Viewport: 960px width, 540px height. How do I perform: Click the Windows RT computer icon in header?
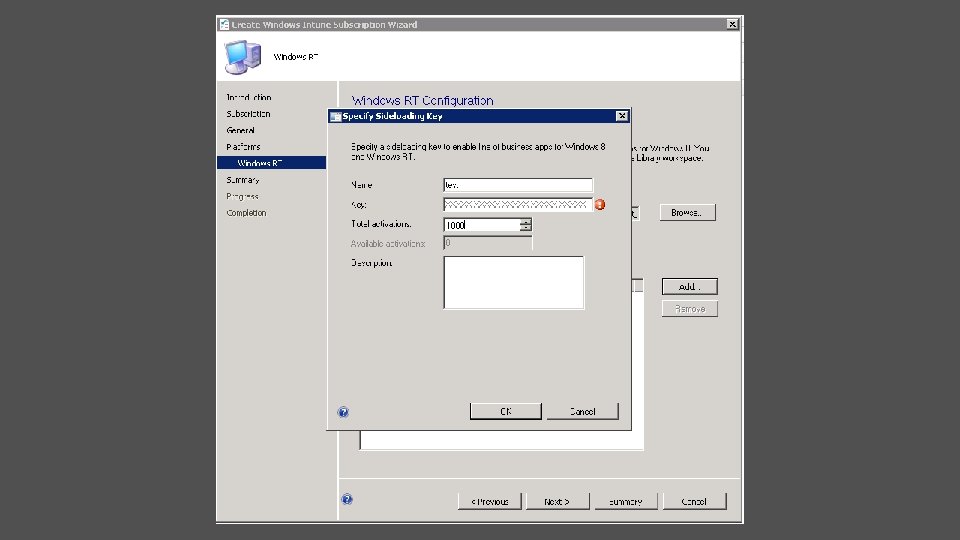(x=242, y=57)
